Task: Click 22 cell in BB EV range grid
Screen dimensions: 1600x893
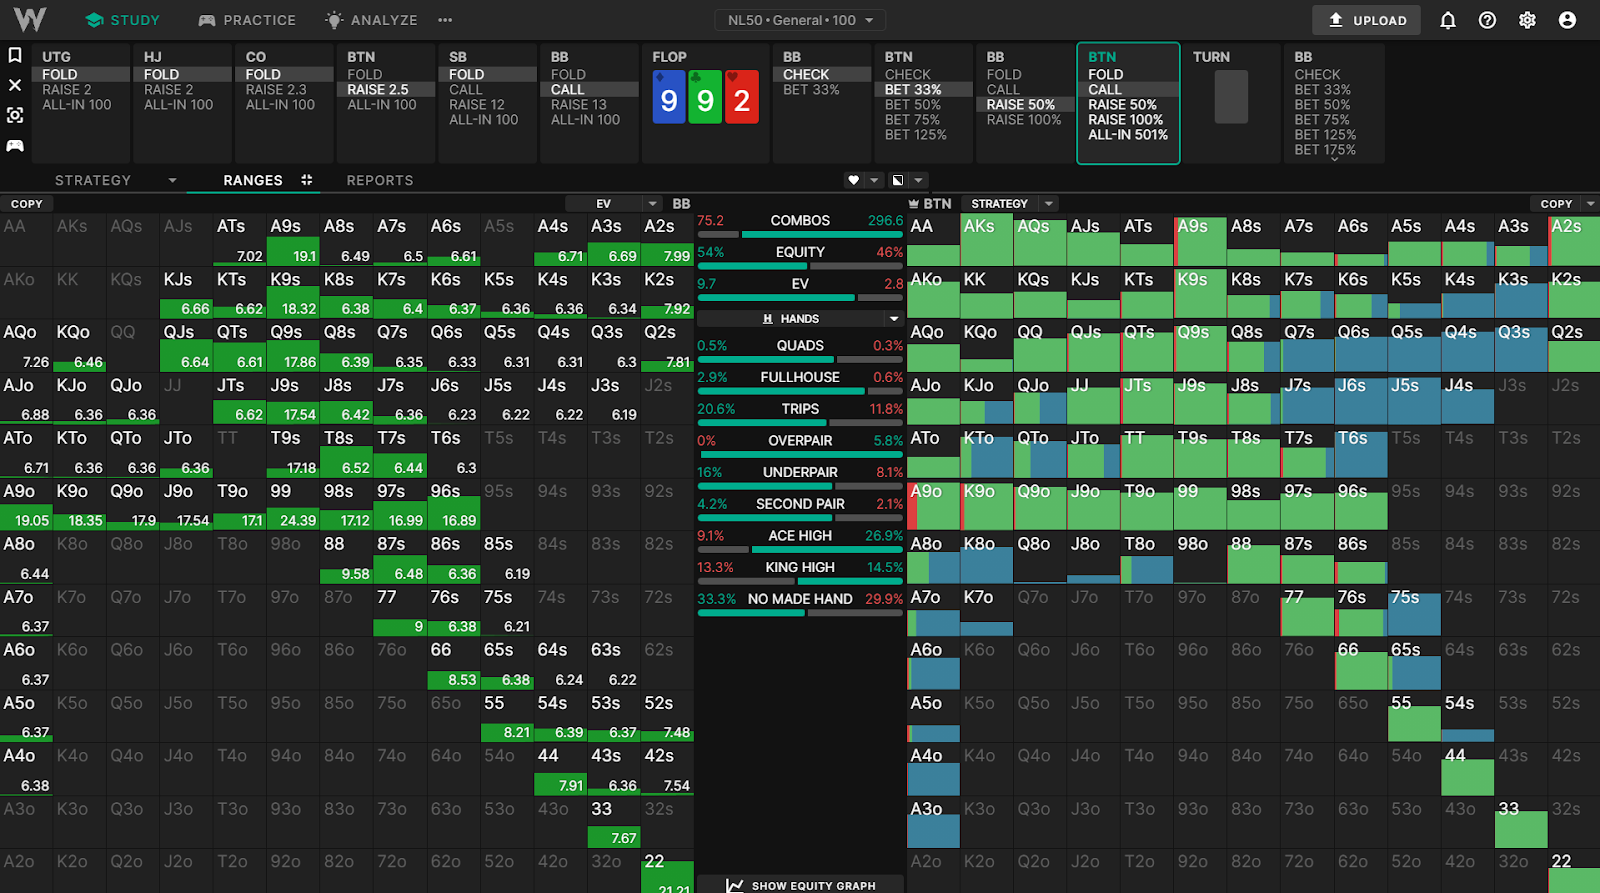Action: [667, 871]
